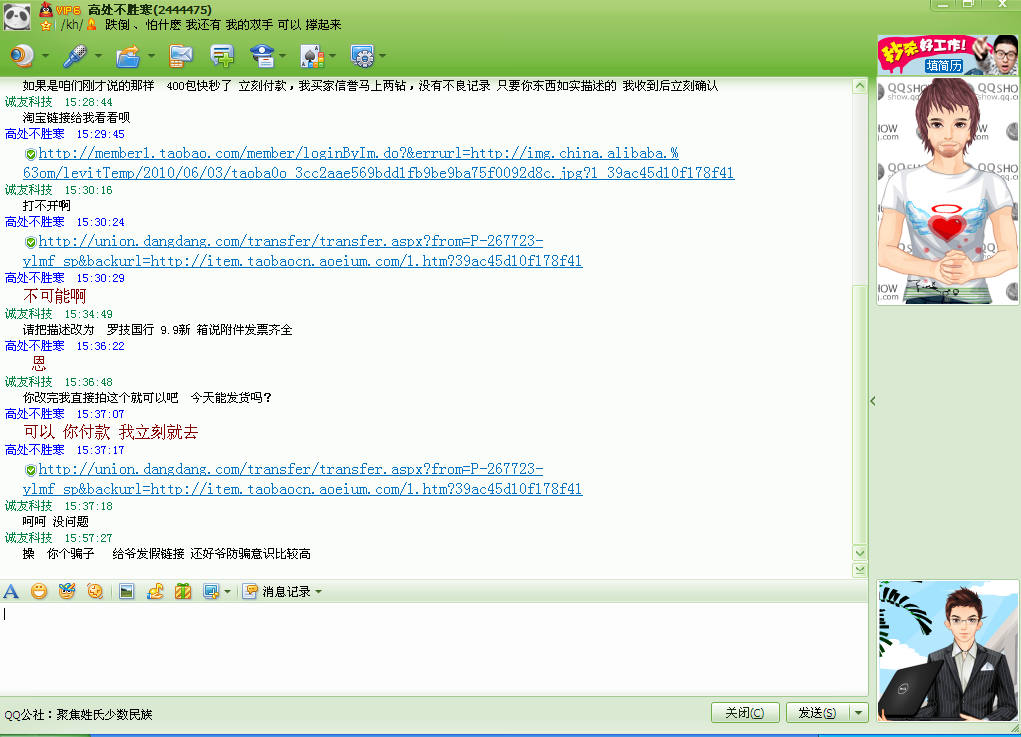This screenshot has width=1021, height=737.
Task: Open the smiley emoticon picker
Action: [x=39, y=591]
